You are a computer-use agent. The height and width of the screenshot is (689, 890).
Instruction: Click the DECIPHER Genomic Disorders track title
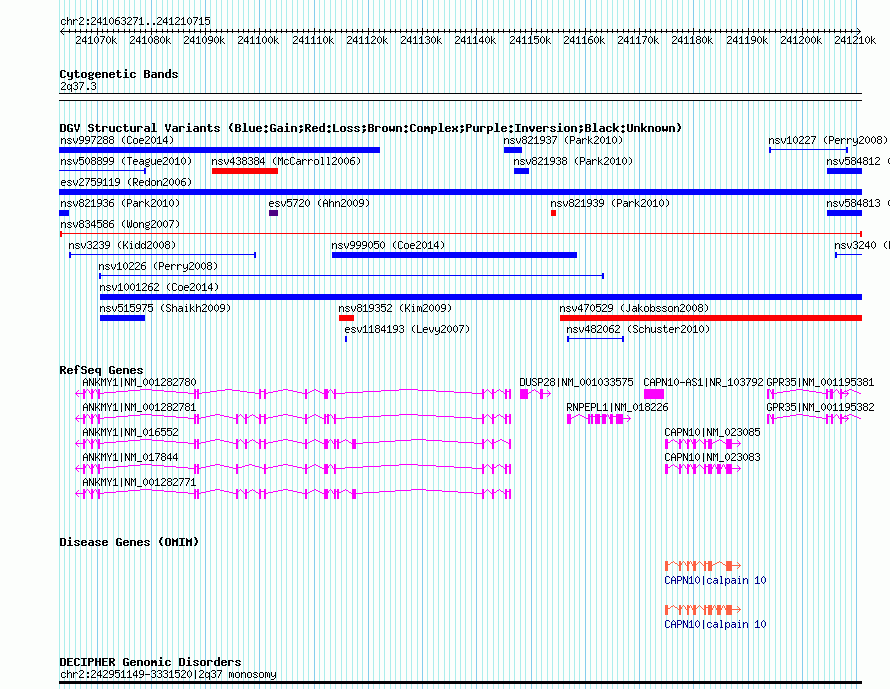[150, 662]
